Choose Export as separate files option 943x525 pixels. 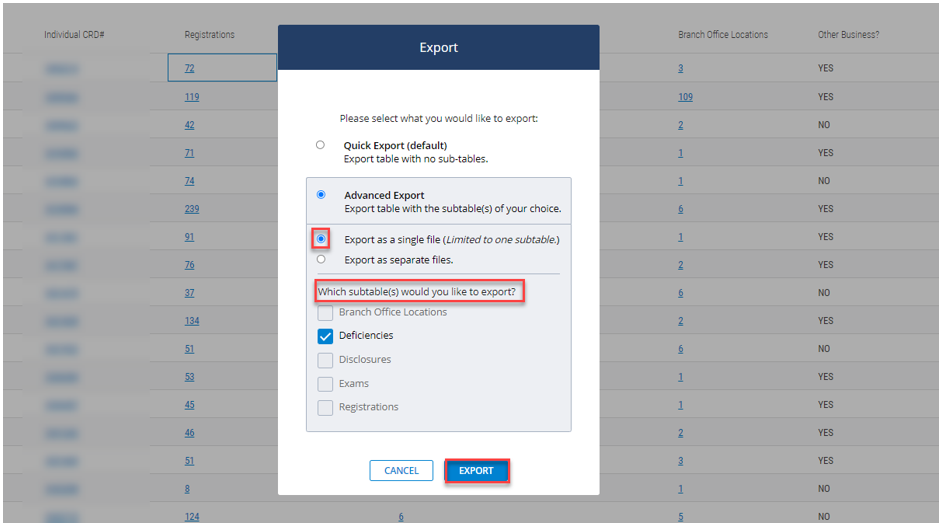click(320, 259)
